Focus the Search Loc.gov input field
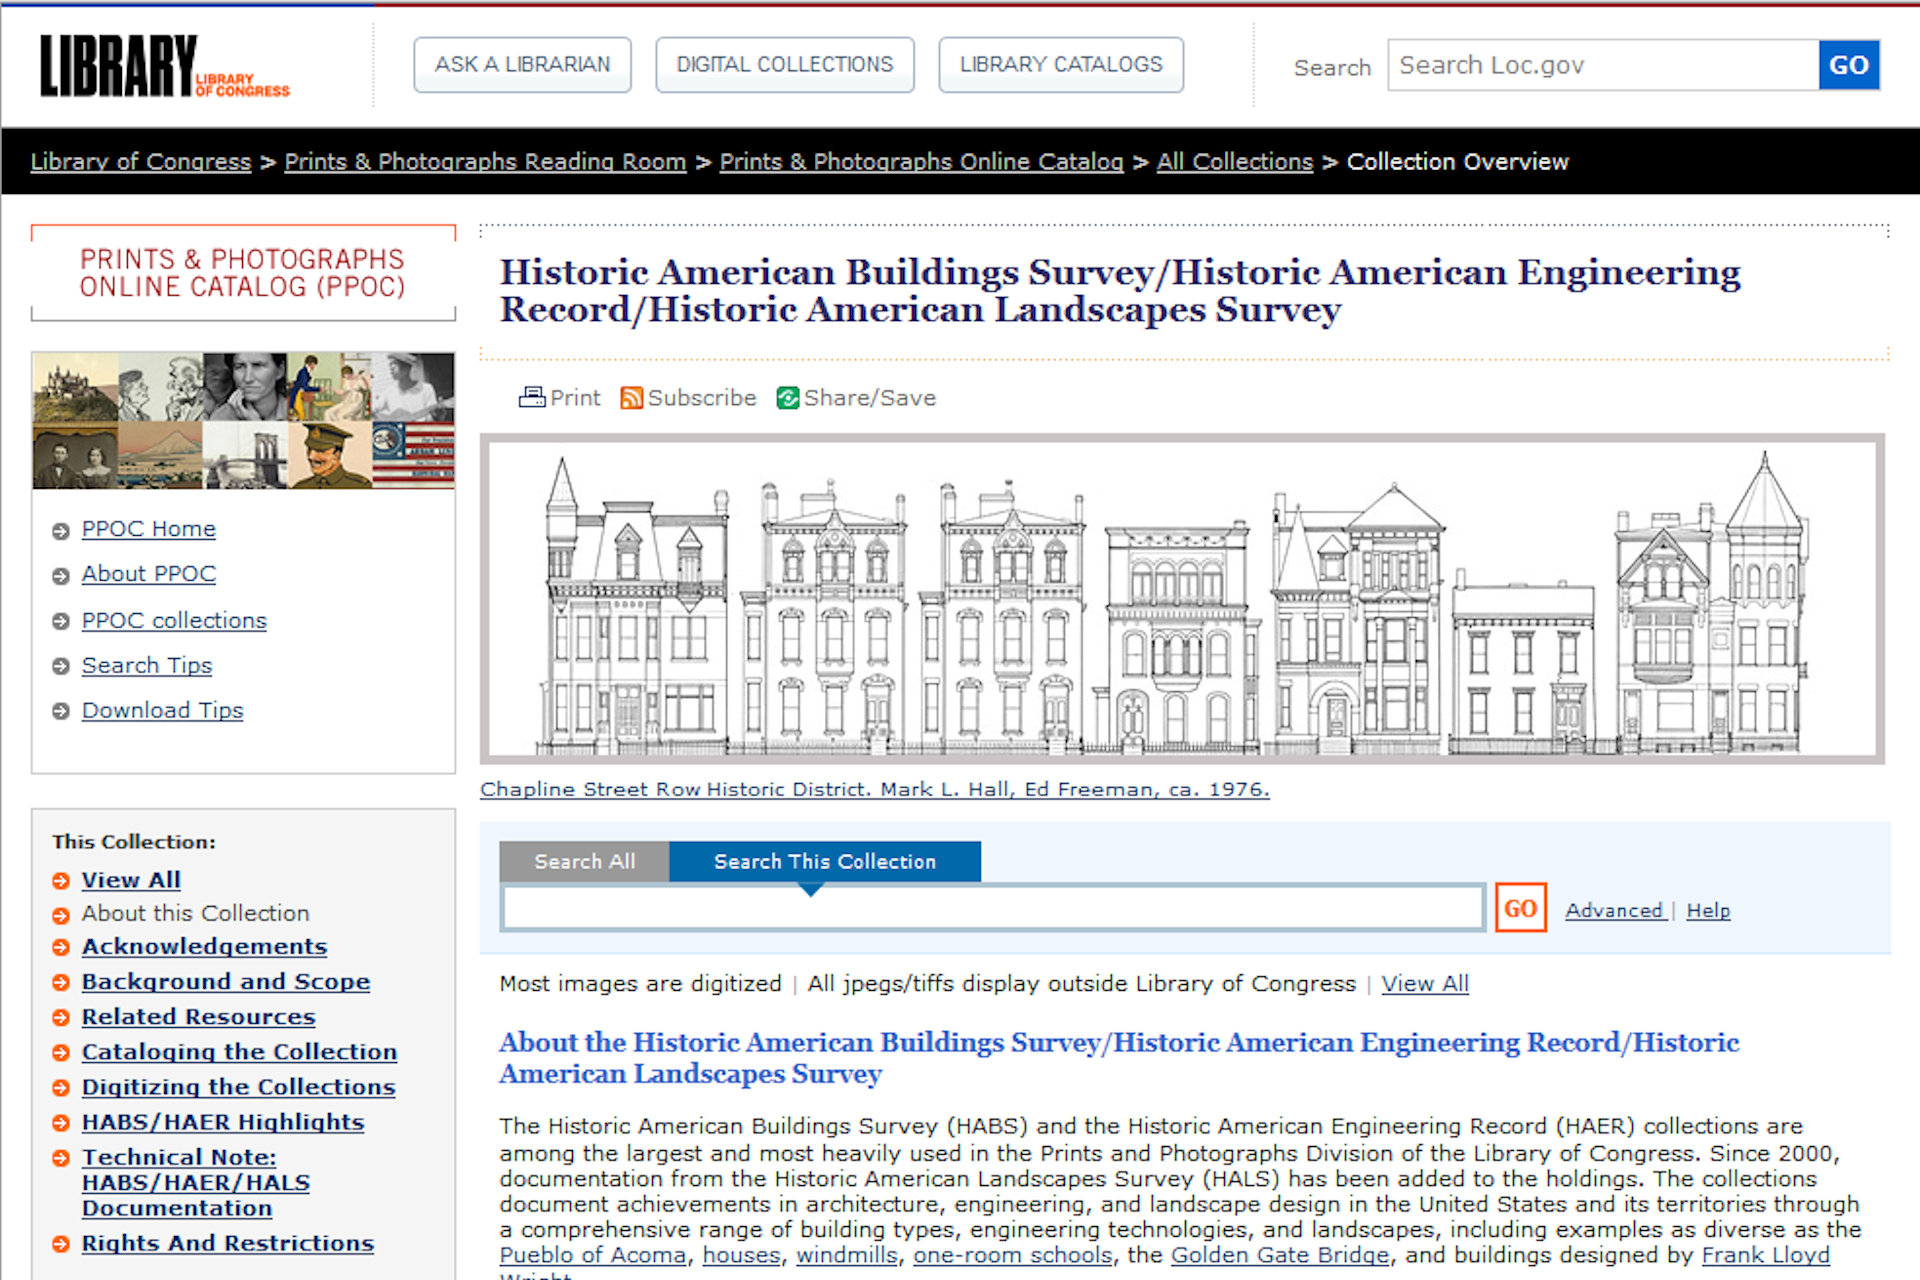1920x1280 pixels. click(x=1603, y=65)
